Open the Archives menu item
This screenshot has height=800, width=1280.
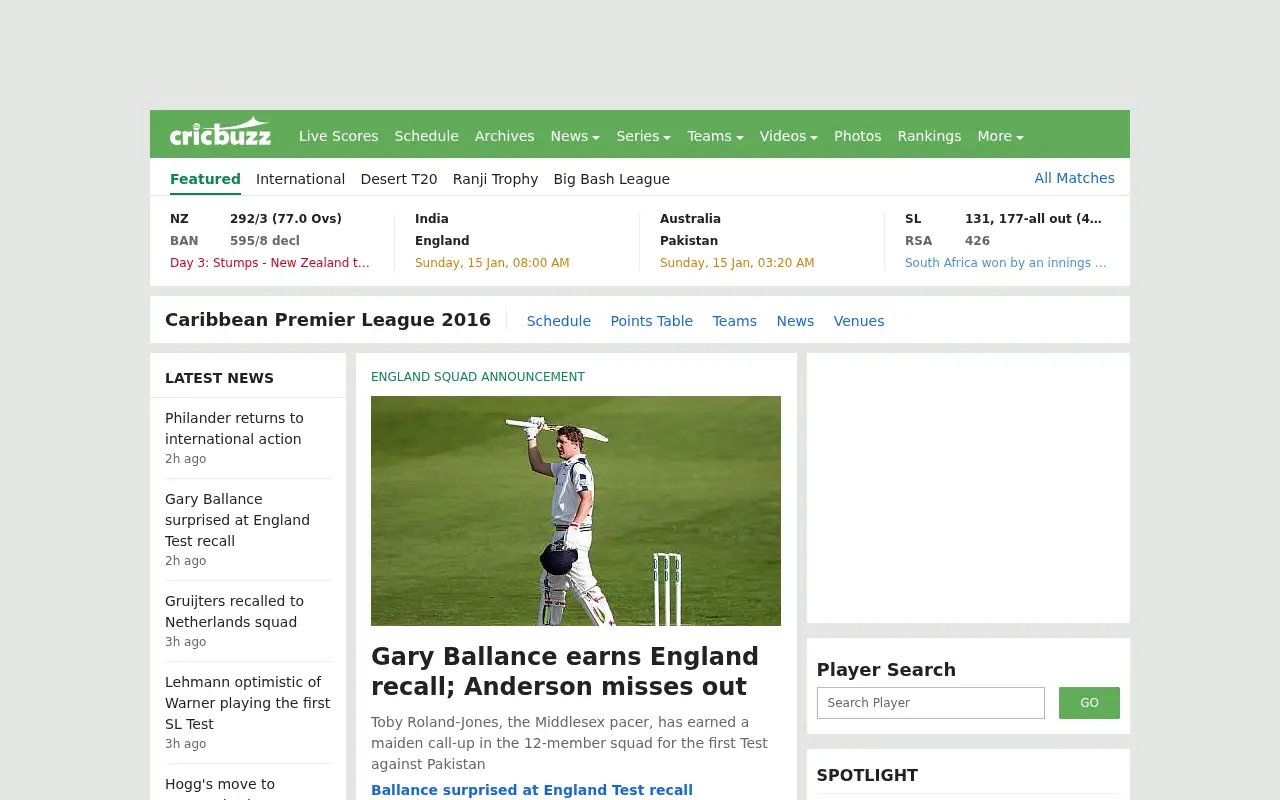click(504, 136)
